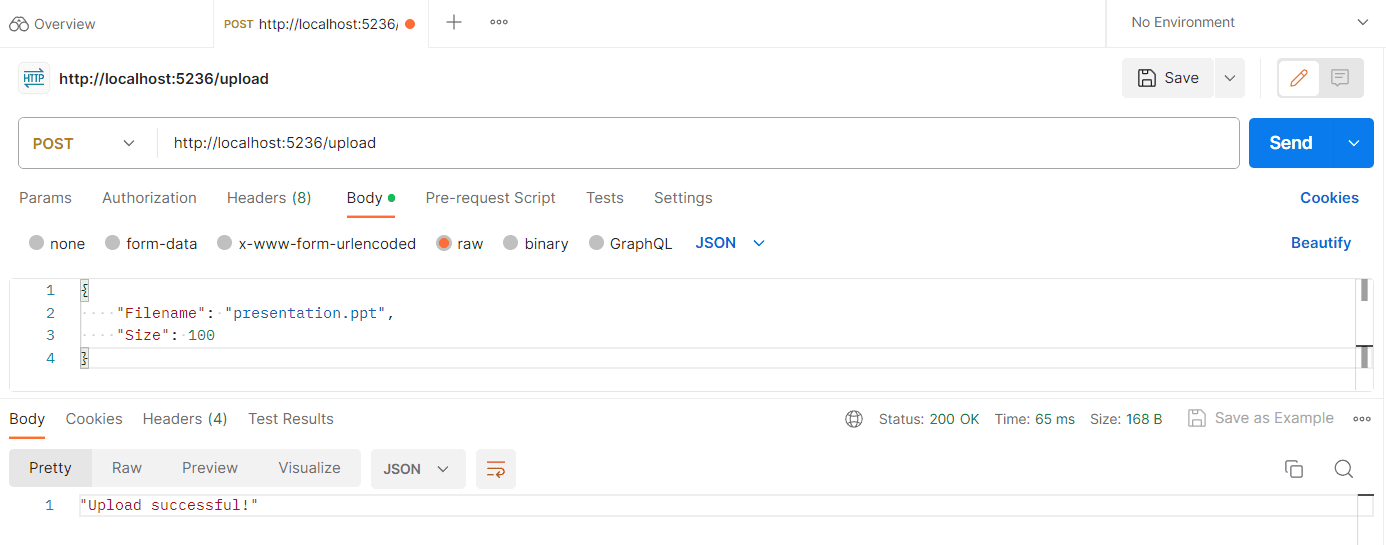The image size is (1386, 545).
Task: Click the Beautify link
Action: [x=1320, y=243]
